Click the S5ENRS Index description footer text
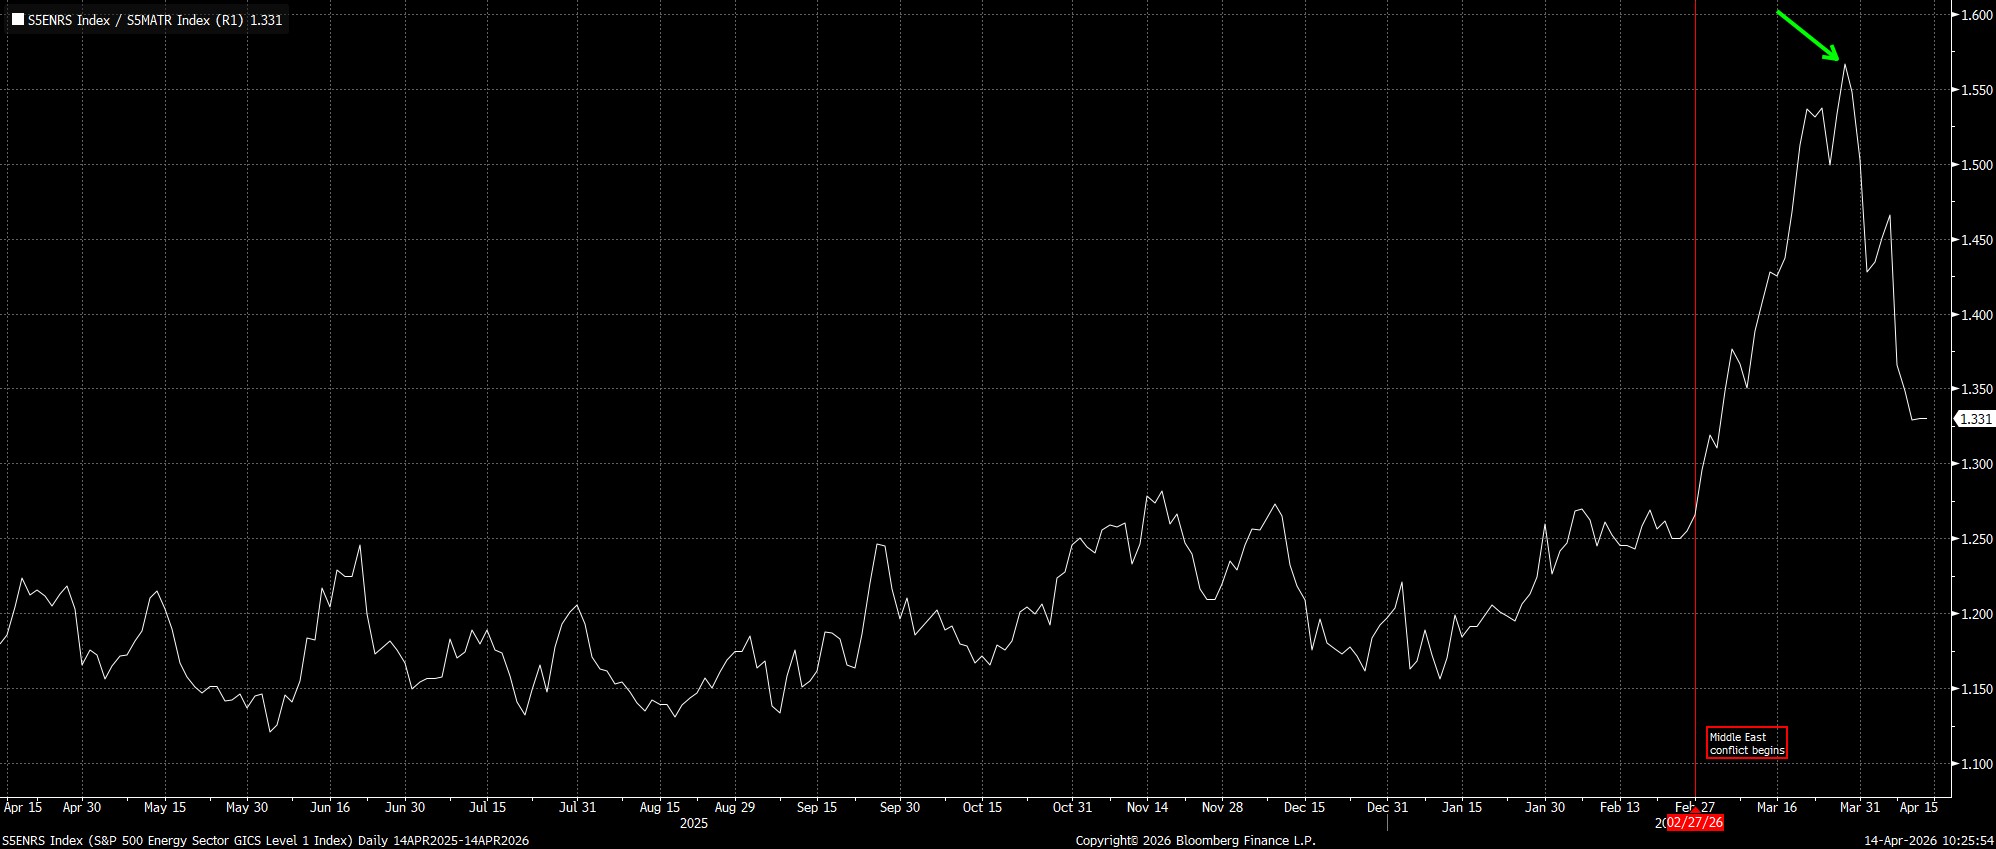This screenshot has width=1996, height=849. pyautogui.click(x=265, y=841)
